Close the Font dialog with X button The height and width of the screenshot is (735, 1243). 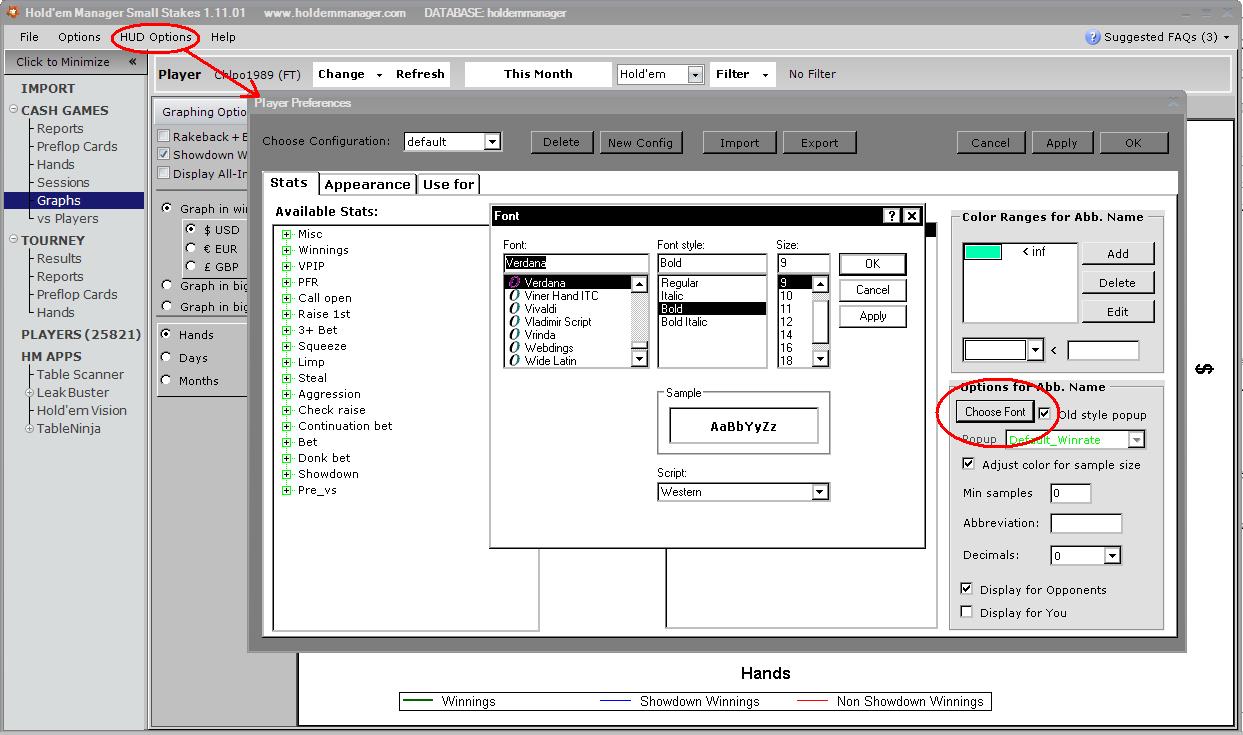pyautogui.click(x=911, y=215)
